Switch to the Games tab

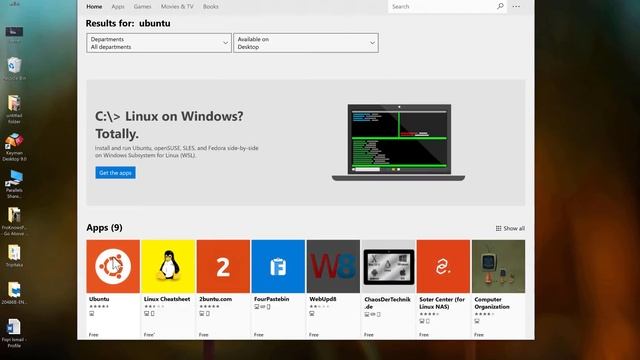pyautogui.click(x=142, y=7)
